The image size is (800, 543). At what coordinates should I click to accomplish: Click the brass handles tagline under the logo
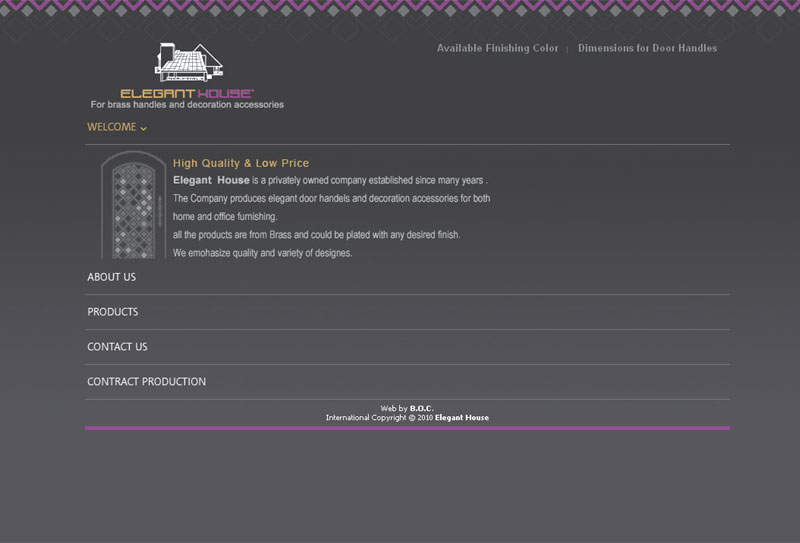point(187,105)
